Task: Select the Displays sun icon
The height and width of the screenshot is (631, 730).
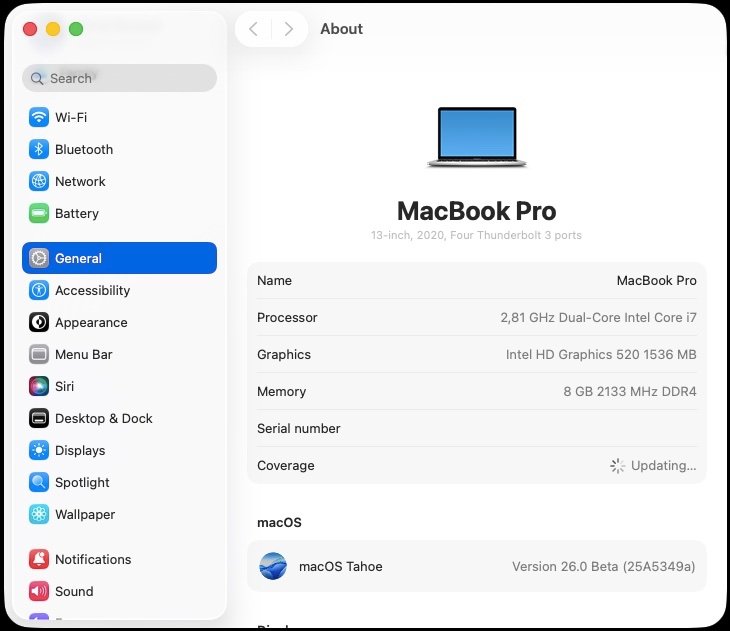Action: click(39, 450)
